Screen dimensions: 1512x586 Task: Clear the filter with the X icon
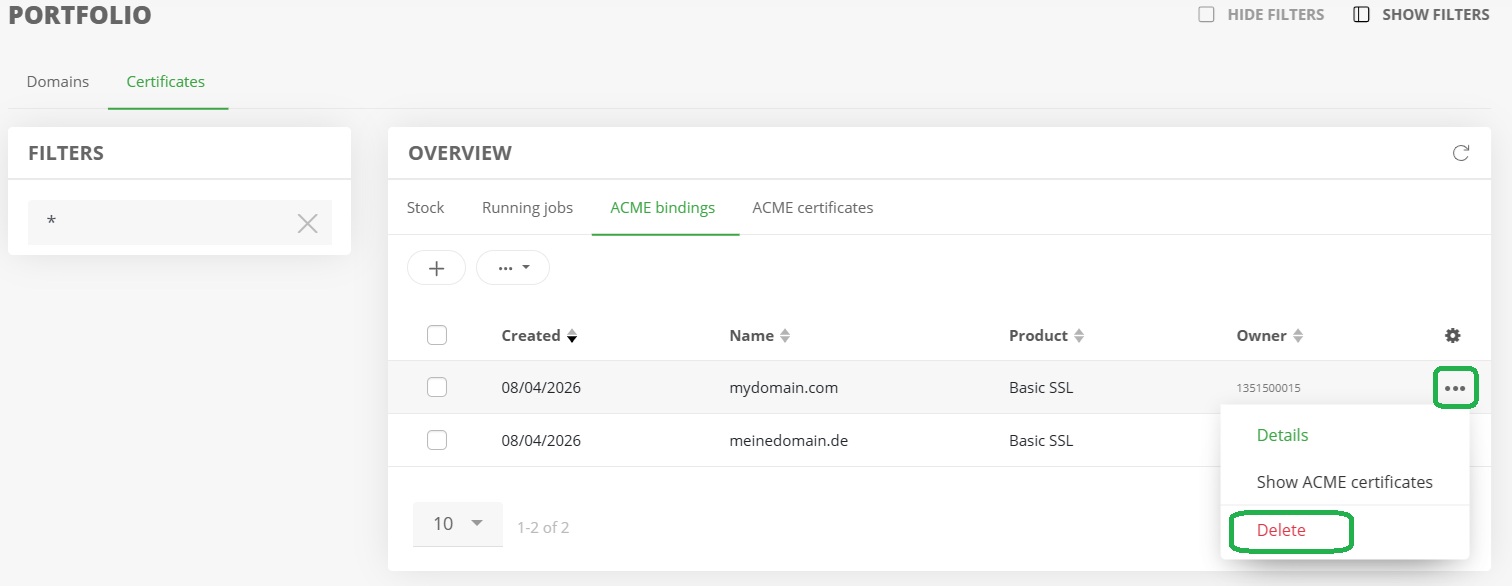click(307, 224)
